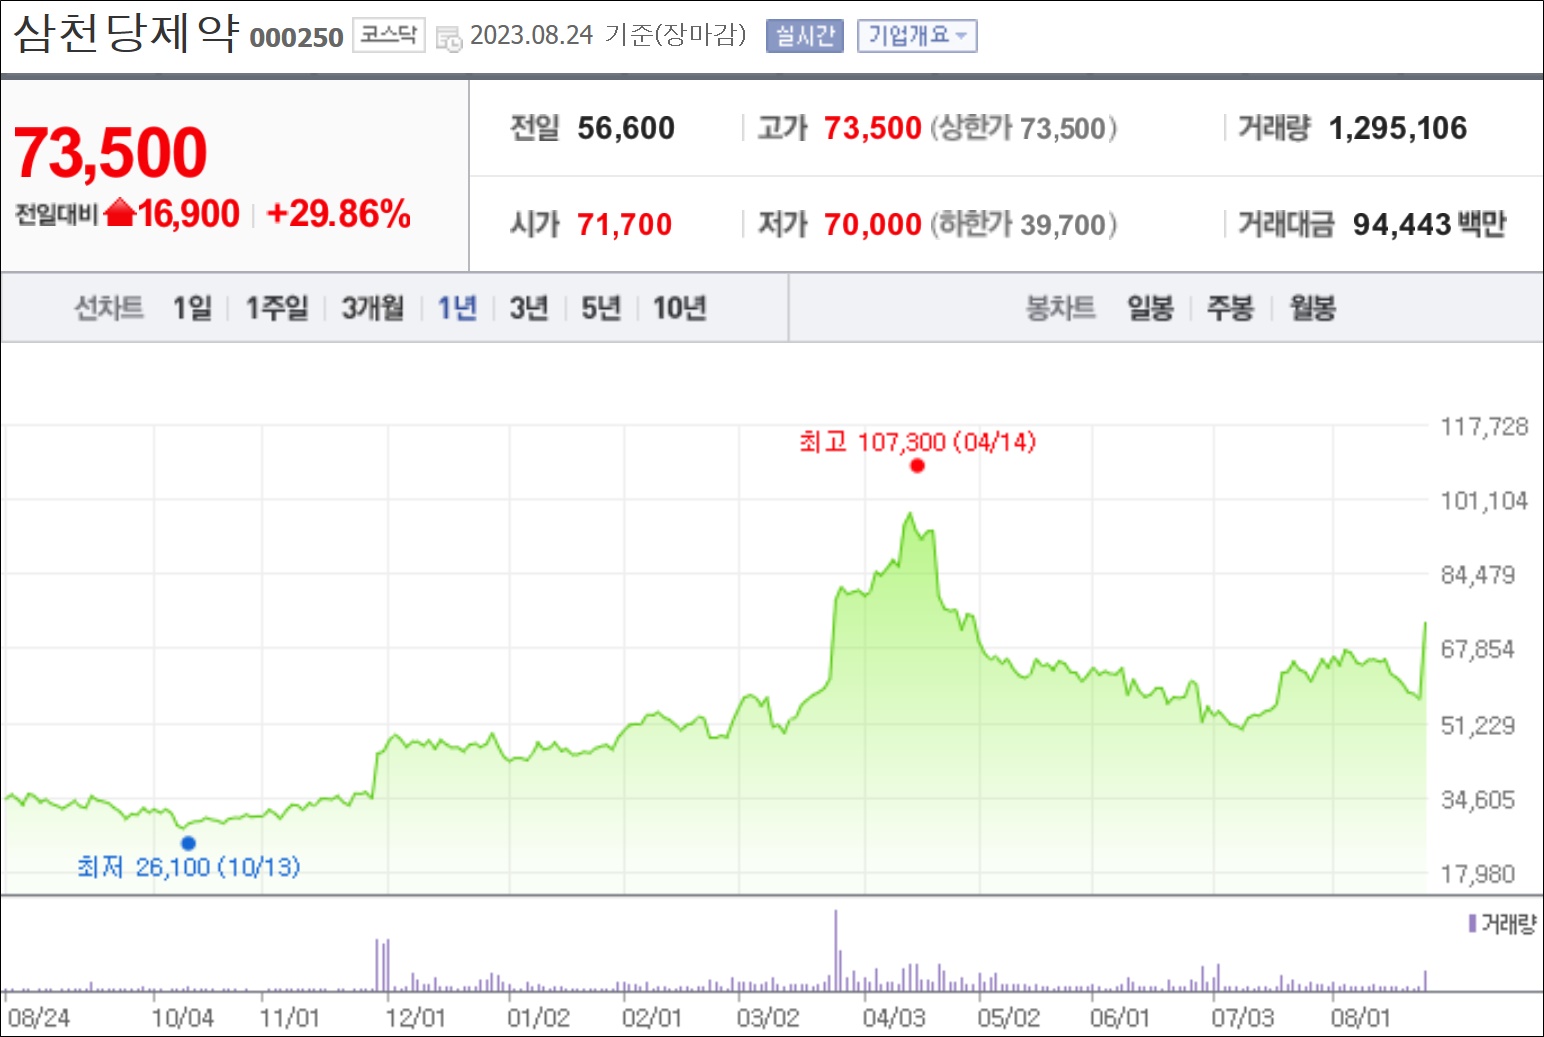Click the purple 거래량 legend icon

click(1472, 923)
